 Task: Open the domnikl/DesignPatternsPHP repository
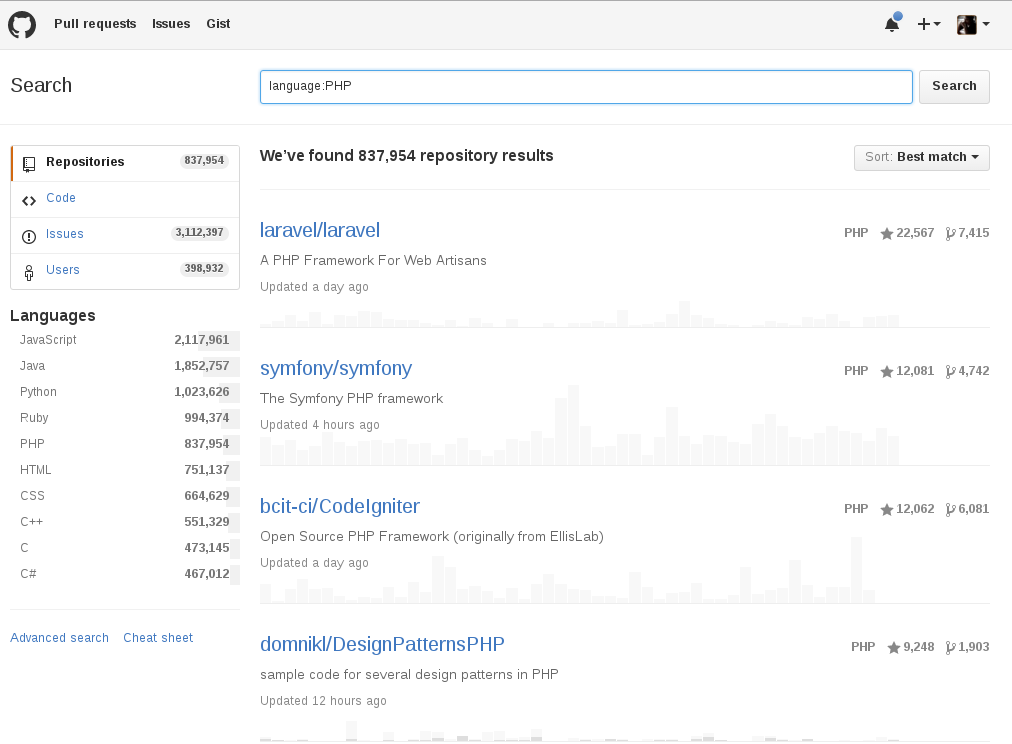[x=382, y=645]
